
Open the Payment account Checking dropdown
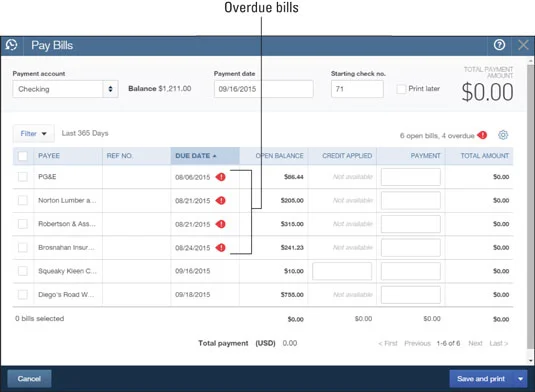click(x=66, y=89)
